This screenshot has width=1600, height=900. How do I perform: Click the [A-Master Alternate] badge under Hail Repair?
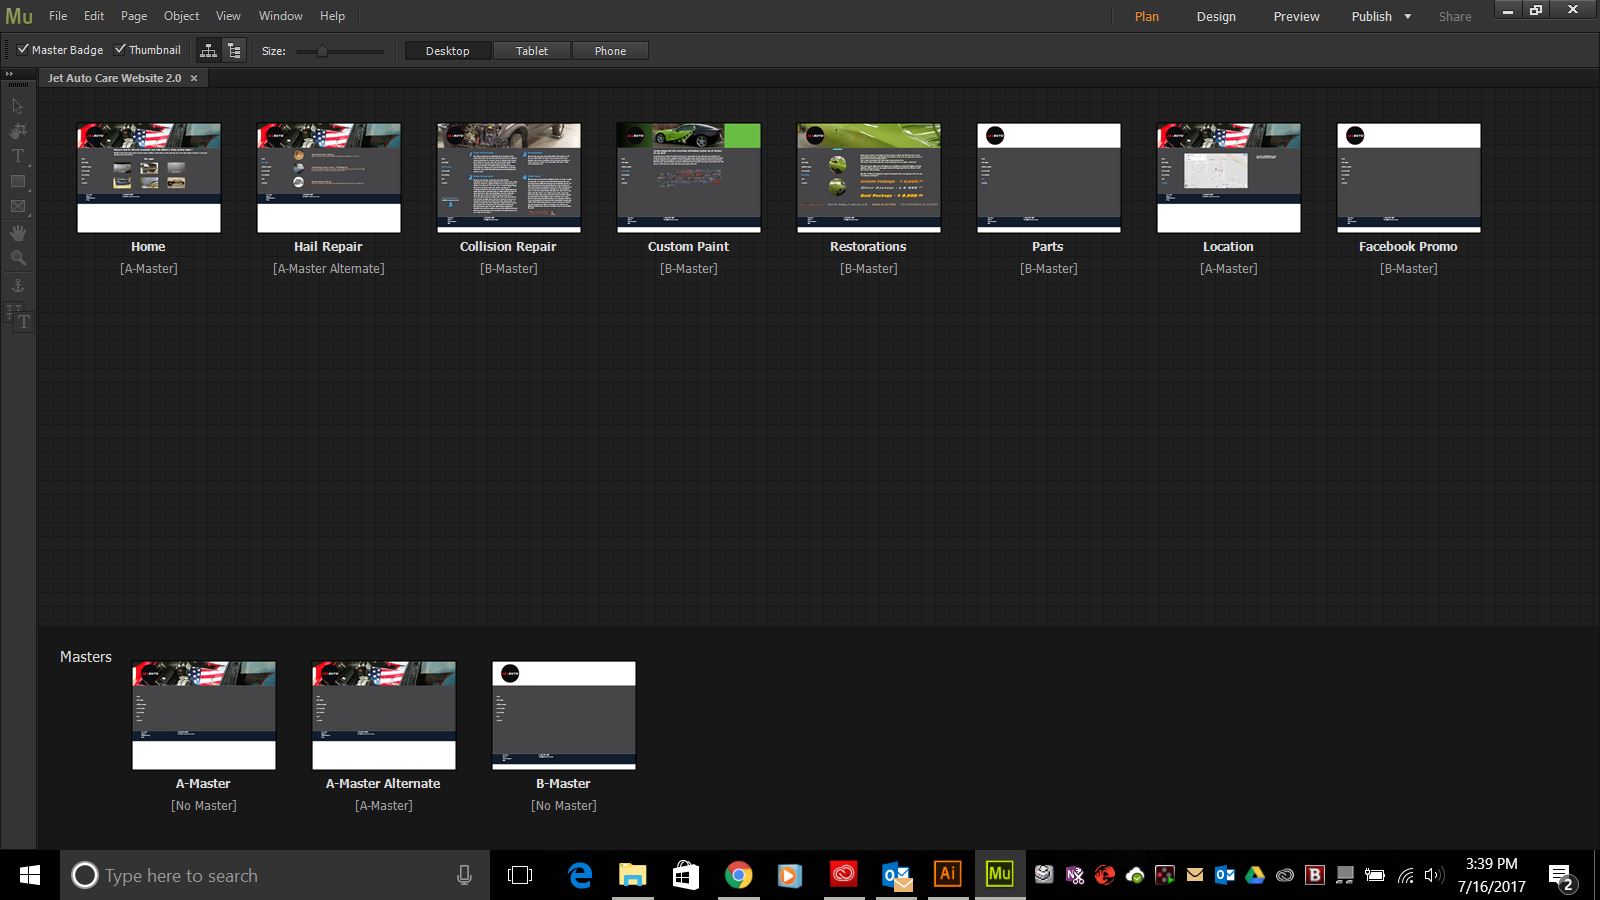(x=329, y=268)
